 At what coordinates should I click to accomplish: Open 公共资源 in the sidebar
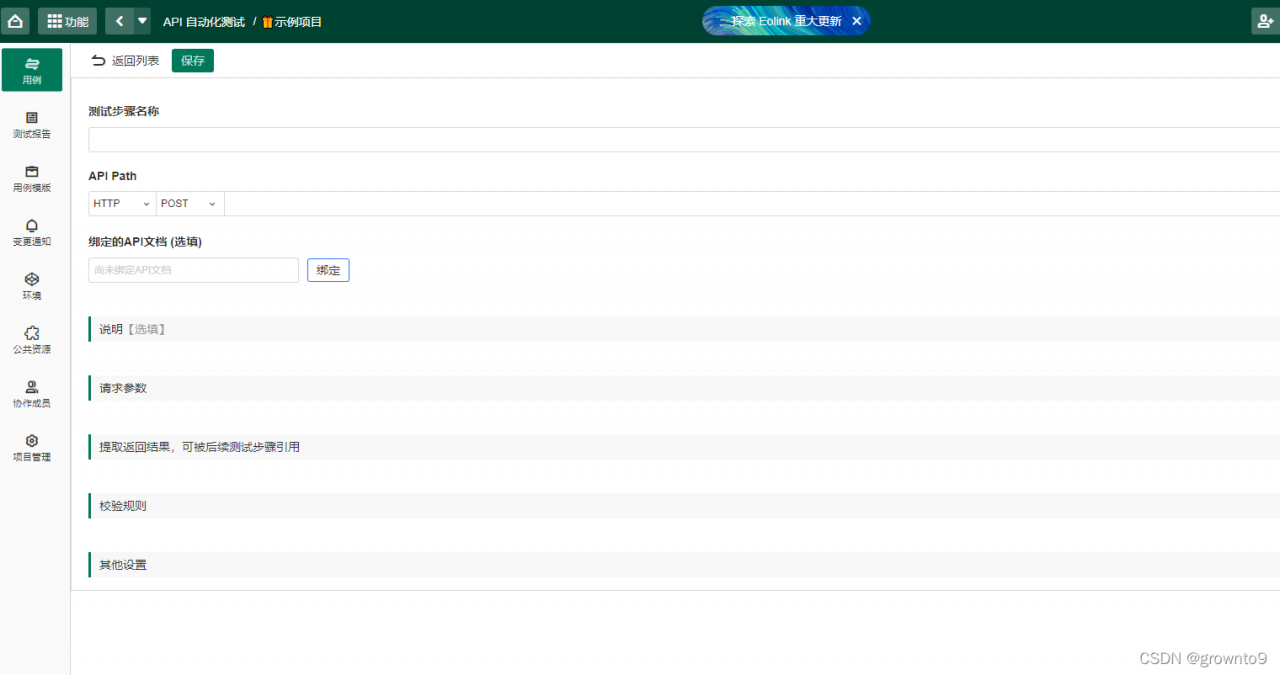32,341
